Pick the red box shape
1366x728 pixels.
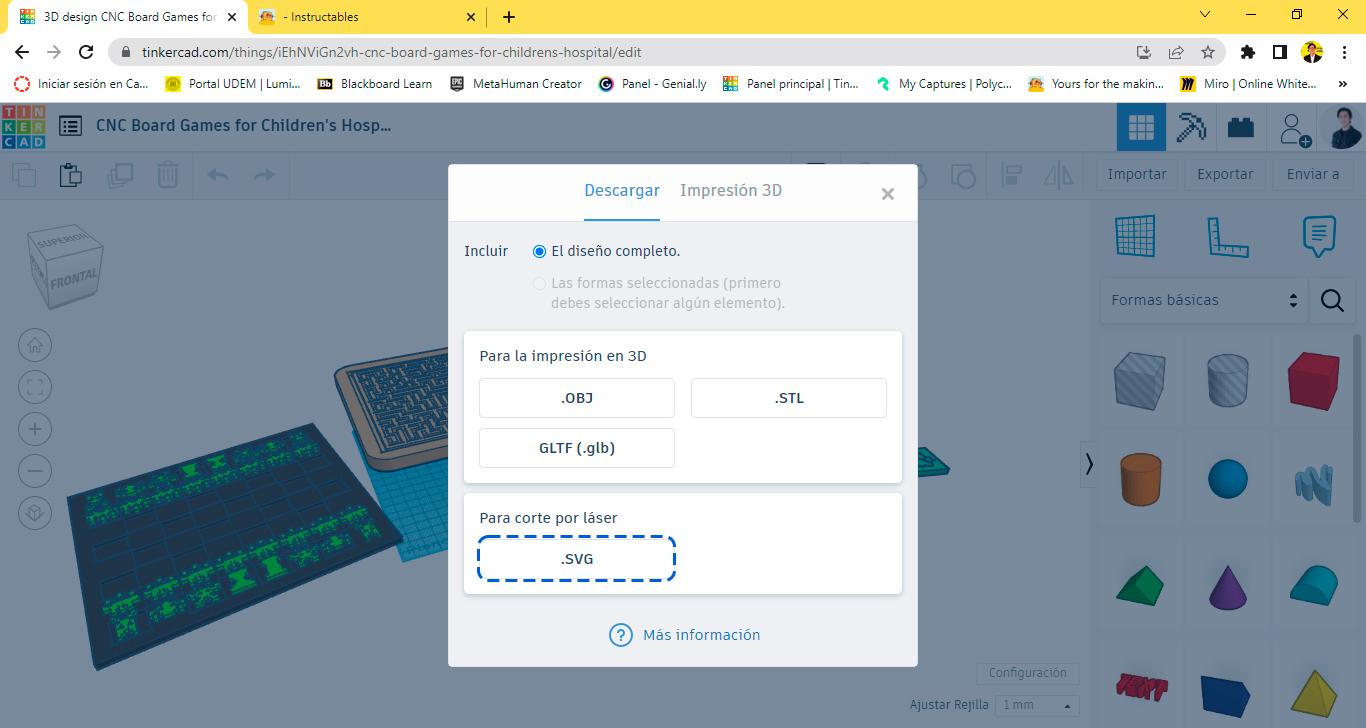tap(1313, 380)
